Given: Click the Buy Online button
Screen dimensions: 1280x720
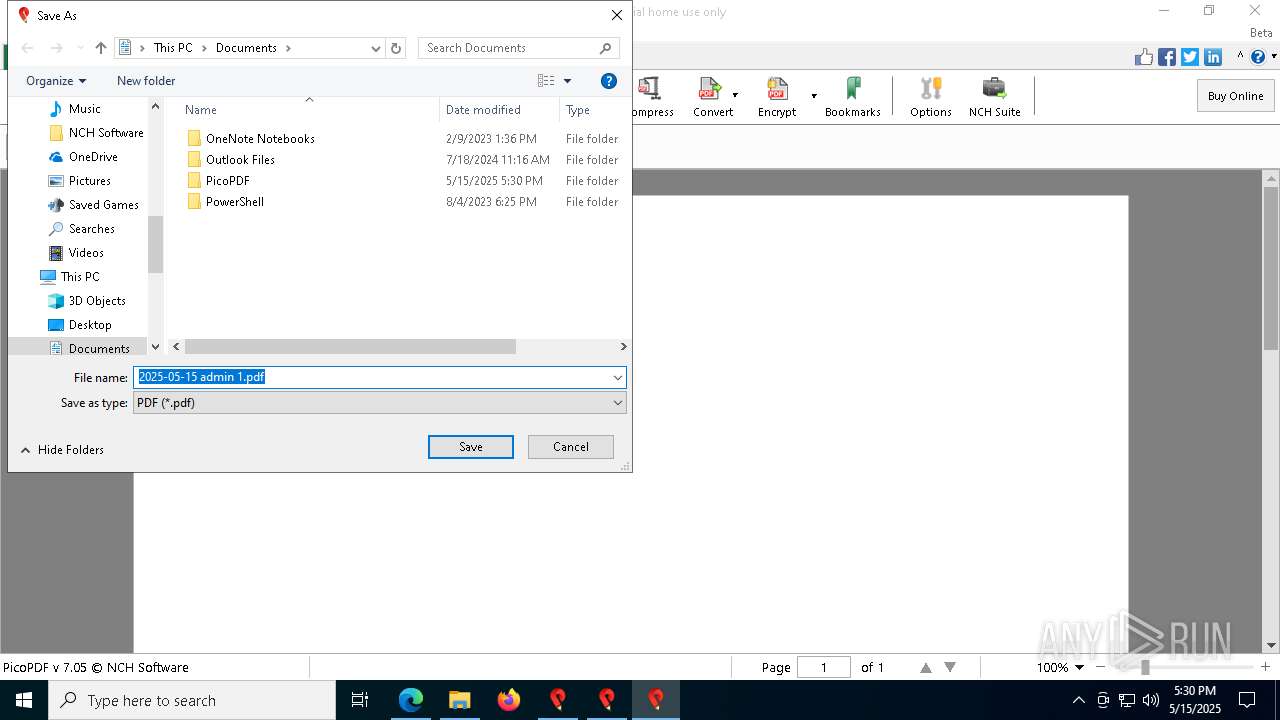Looking at the screenshot, I should (1235, 96).
